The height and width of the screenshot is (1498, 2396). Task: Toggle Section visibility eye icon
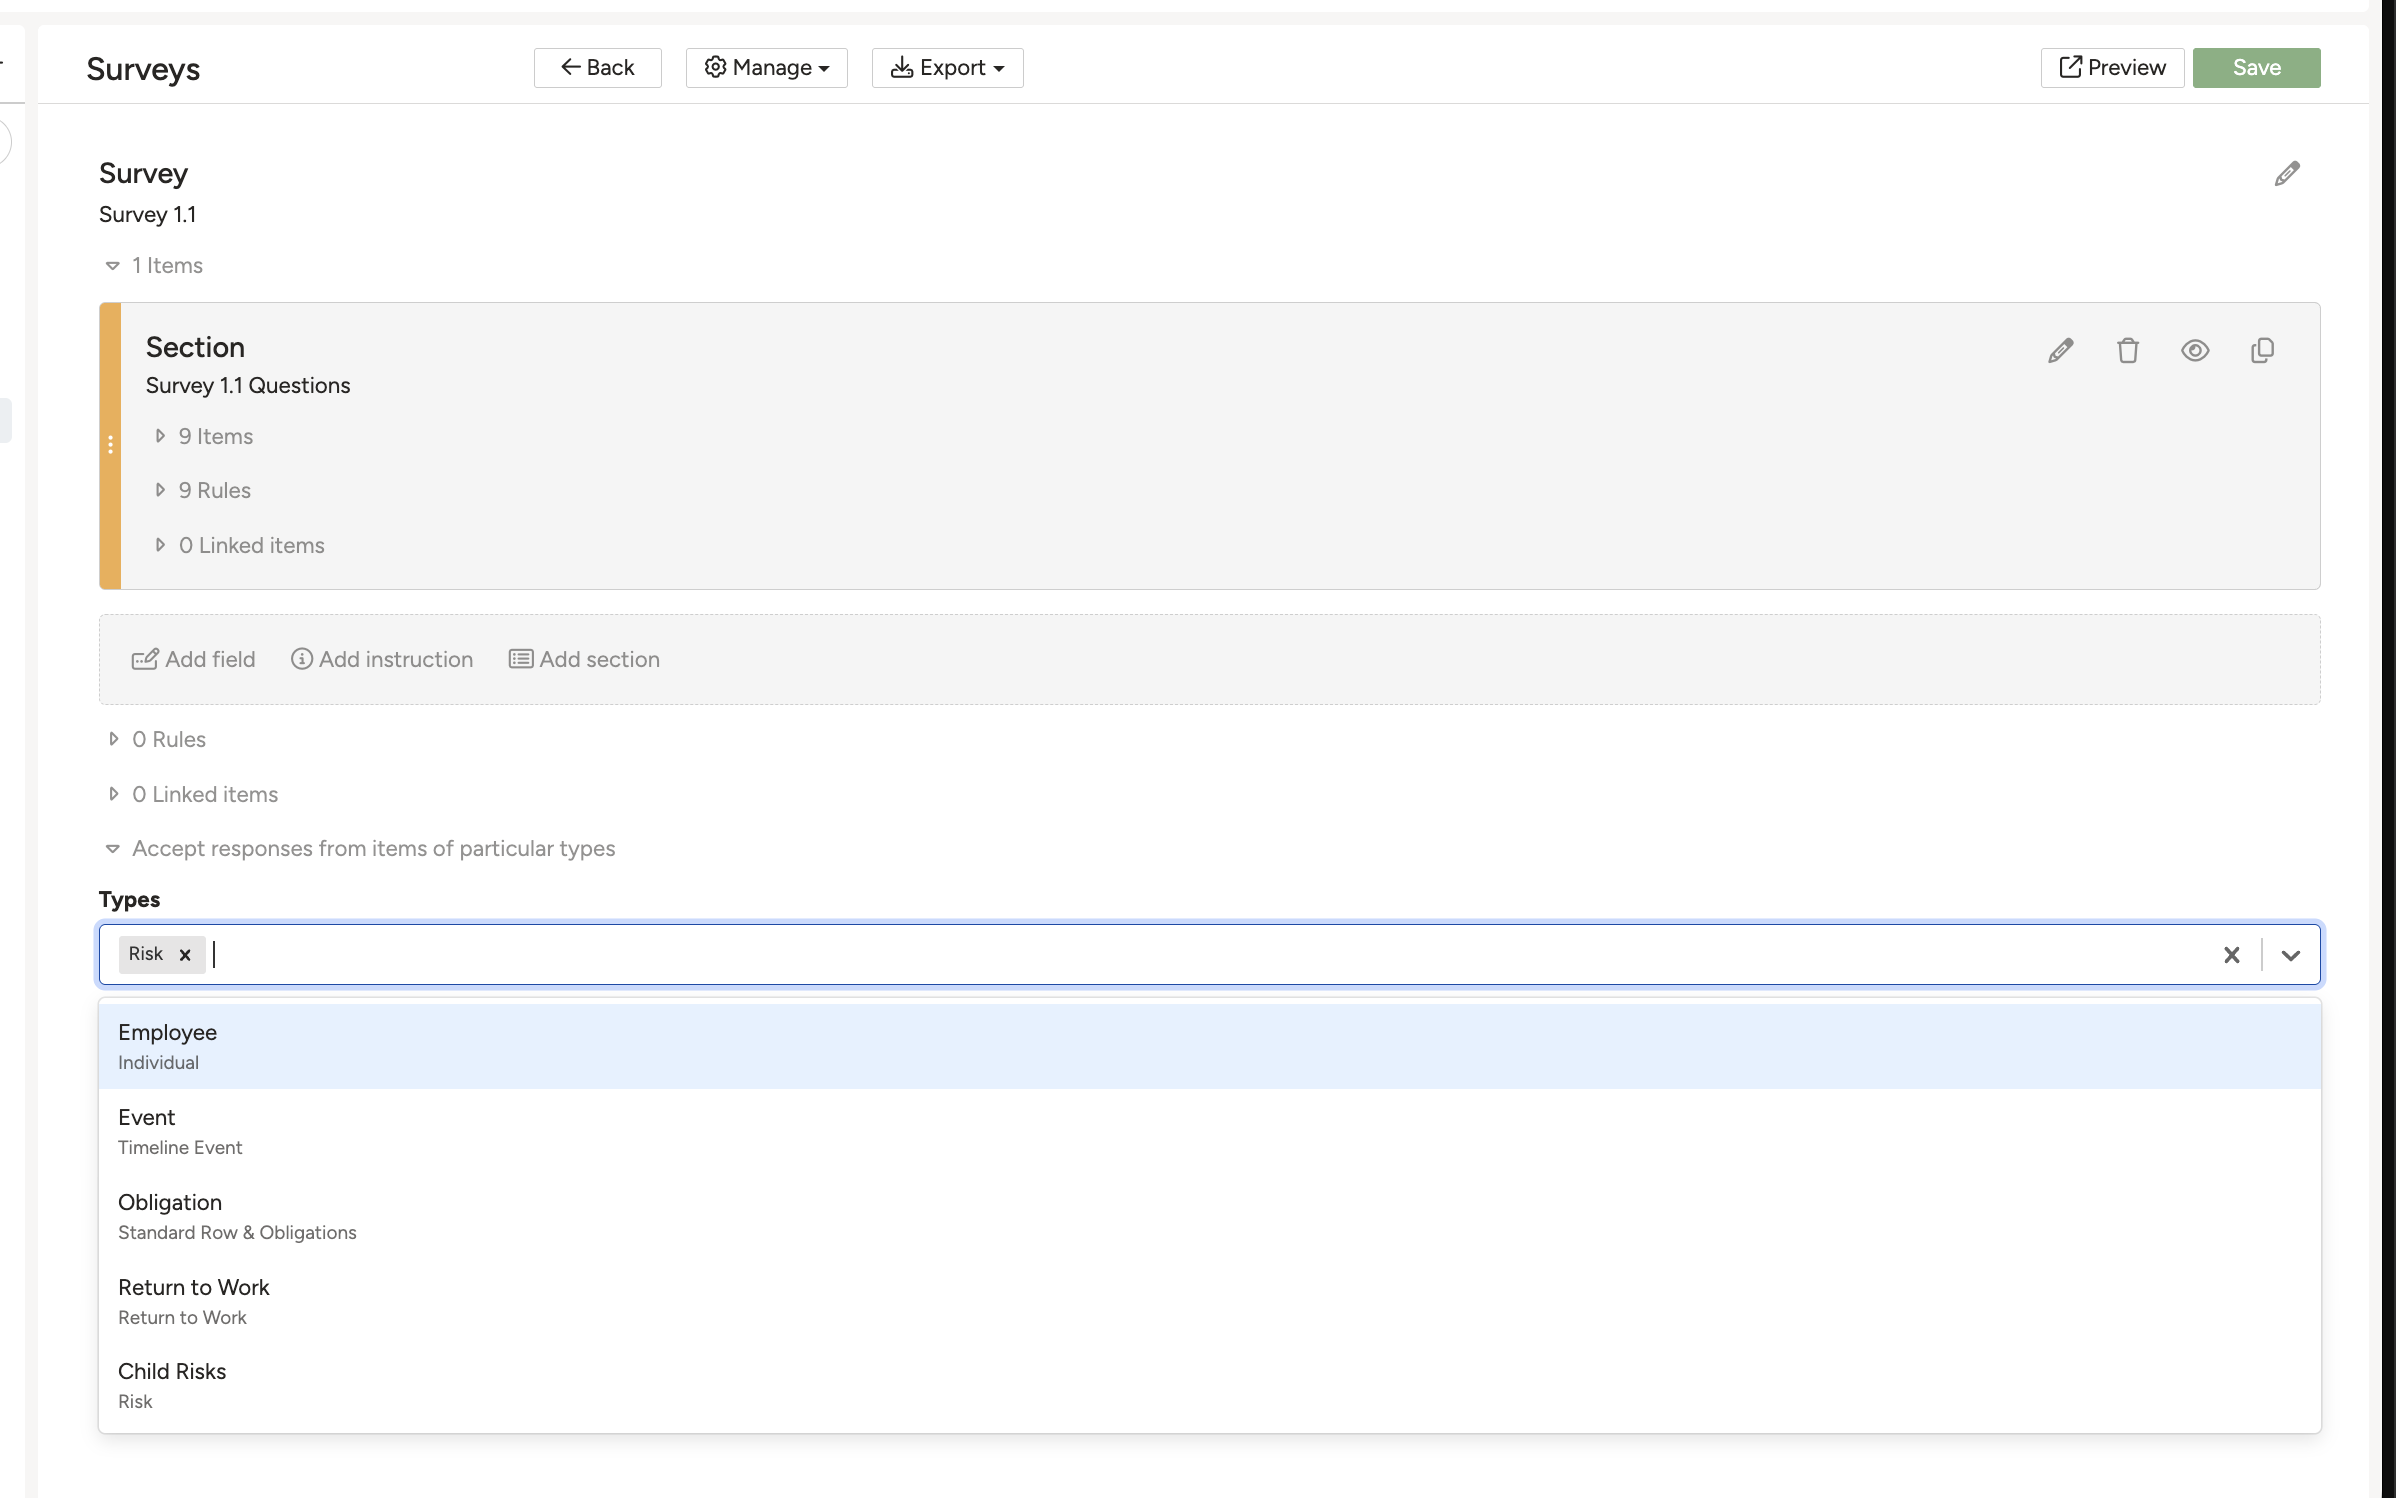click(x=2195, y=351)
